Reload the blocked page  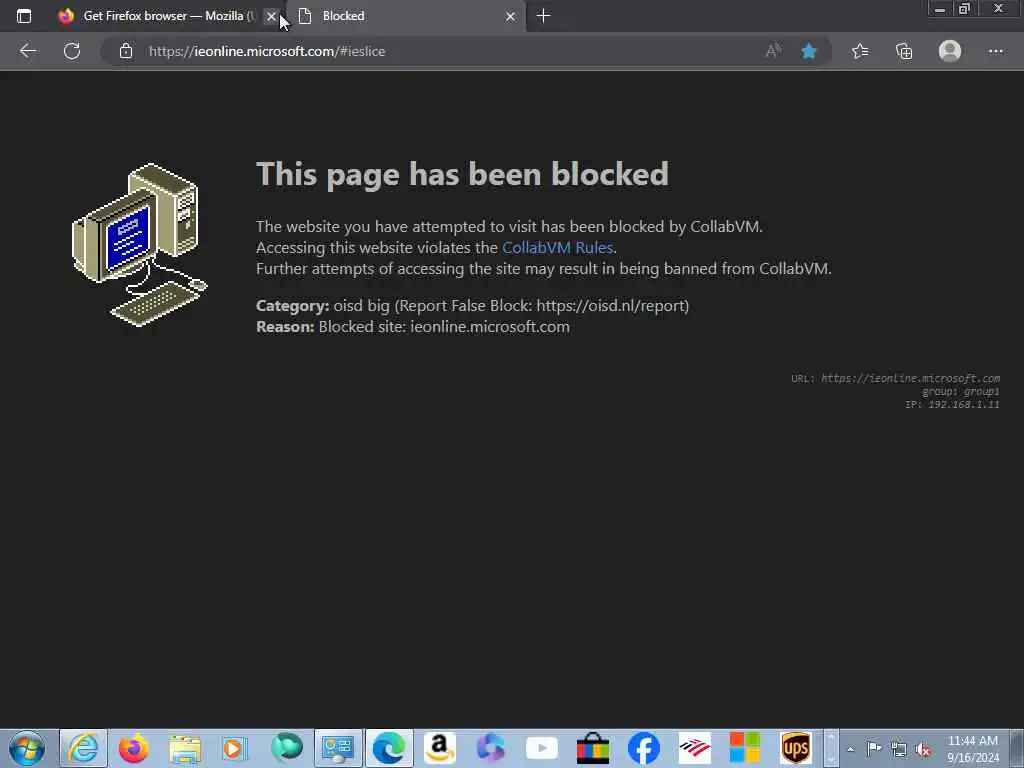coord(72,51)
